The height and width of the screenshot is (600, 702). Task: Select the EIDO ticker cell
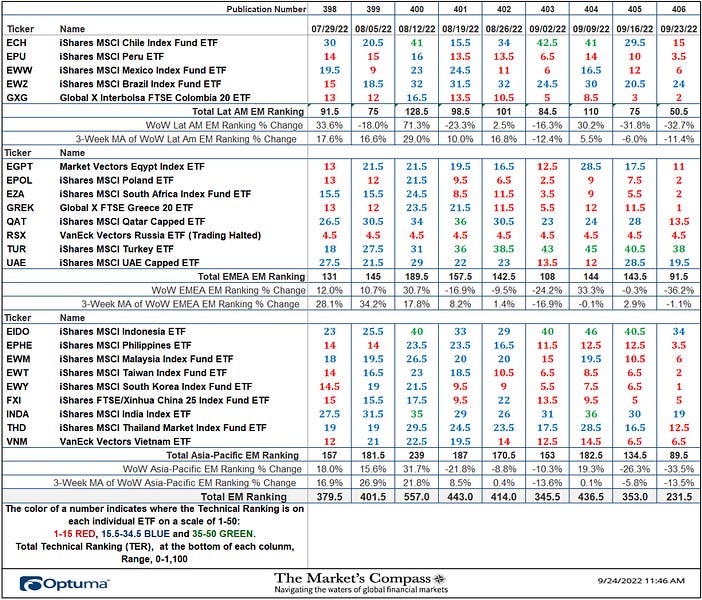[x=18, y=332]
